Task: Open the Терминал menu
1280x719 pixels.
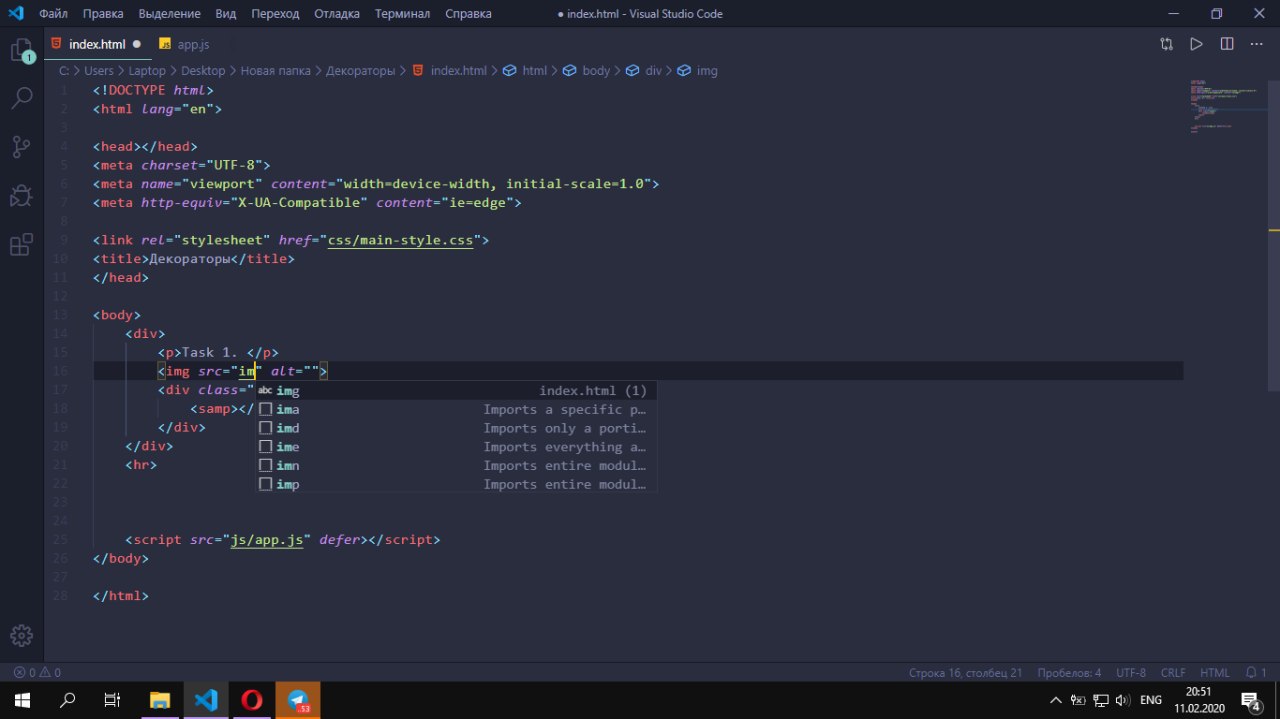Action: 402,14
